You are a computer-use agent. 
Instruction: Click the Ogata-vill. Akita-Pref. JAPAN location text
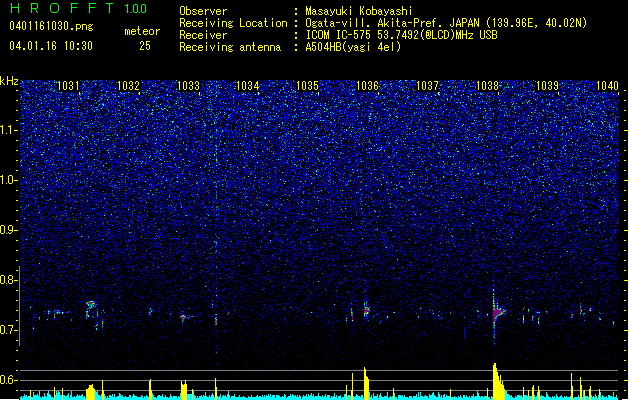pos(446,23)
